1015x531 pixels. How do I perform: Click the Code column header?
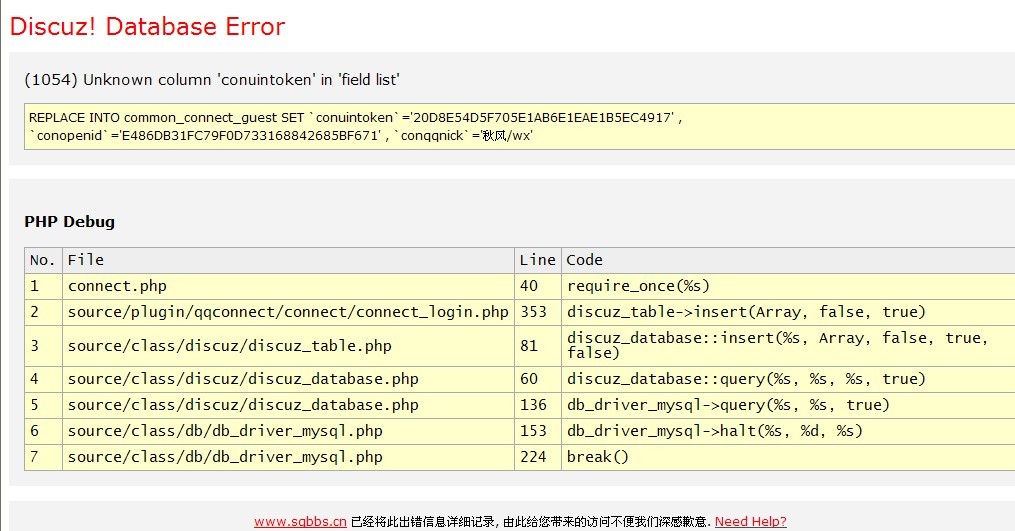point(585,260)
